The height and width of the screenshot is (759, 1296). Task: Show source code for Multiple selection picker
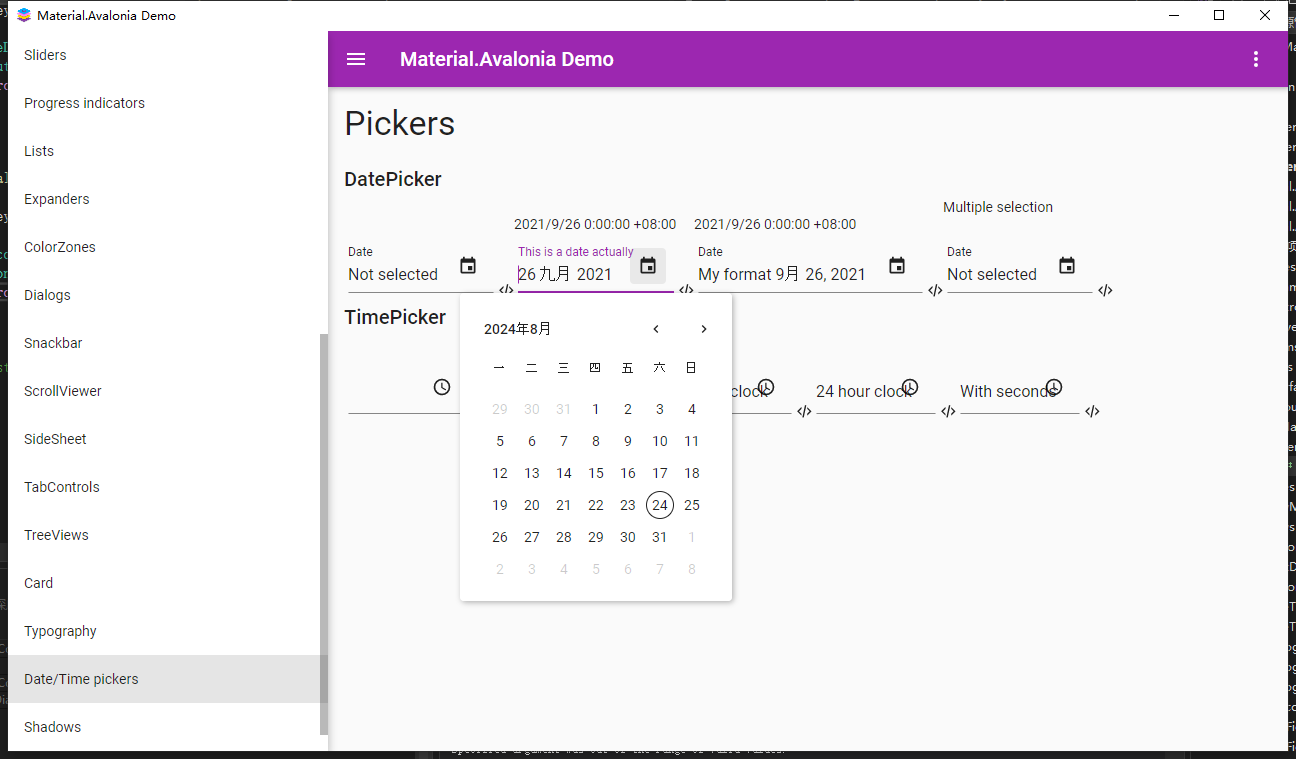pos(1105,290)
